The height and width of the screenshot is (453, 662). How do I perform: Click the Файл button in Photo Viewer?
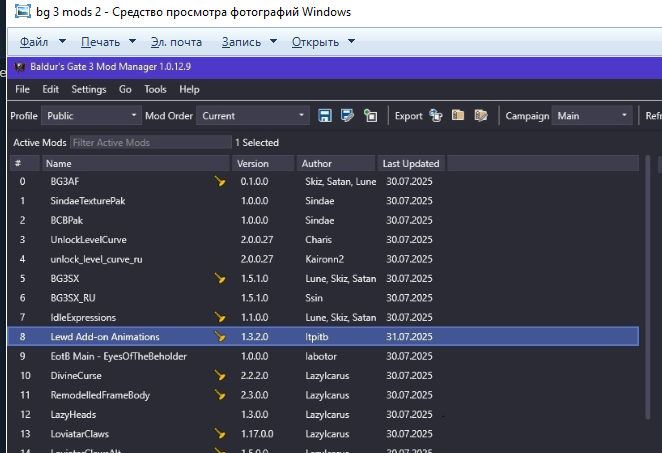coord(34,42)
